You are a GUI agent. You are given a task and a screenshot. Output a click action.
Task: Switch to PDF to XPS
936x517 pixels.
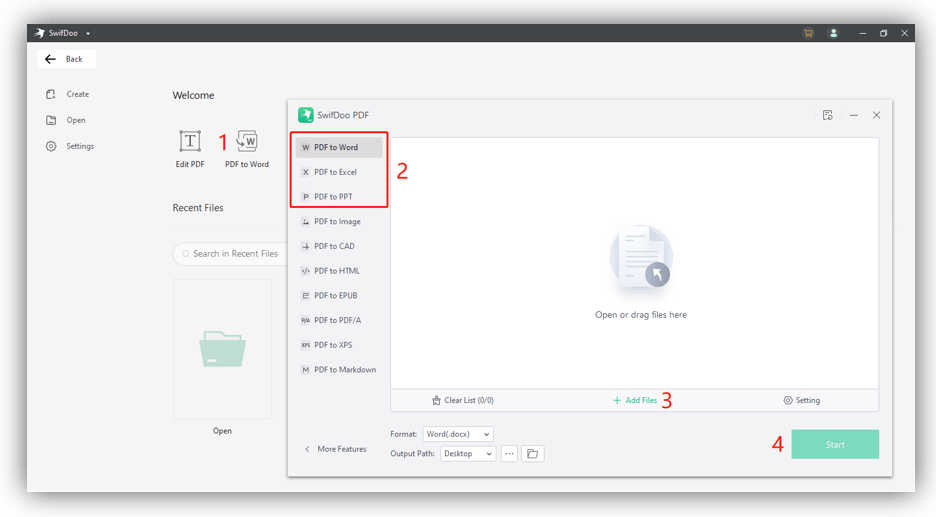coord(338,345)
